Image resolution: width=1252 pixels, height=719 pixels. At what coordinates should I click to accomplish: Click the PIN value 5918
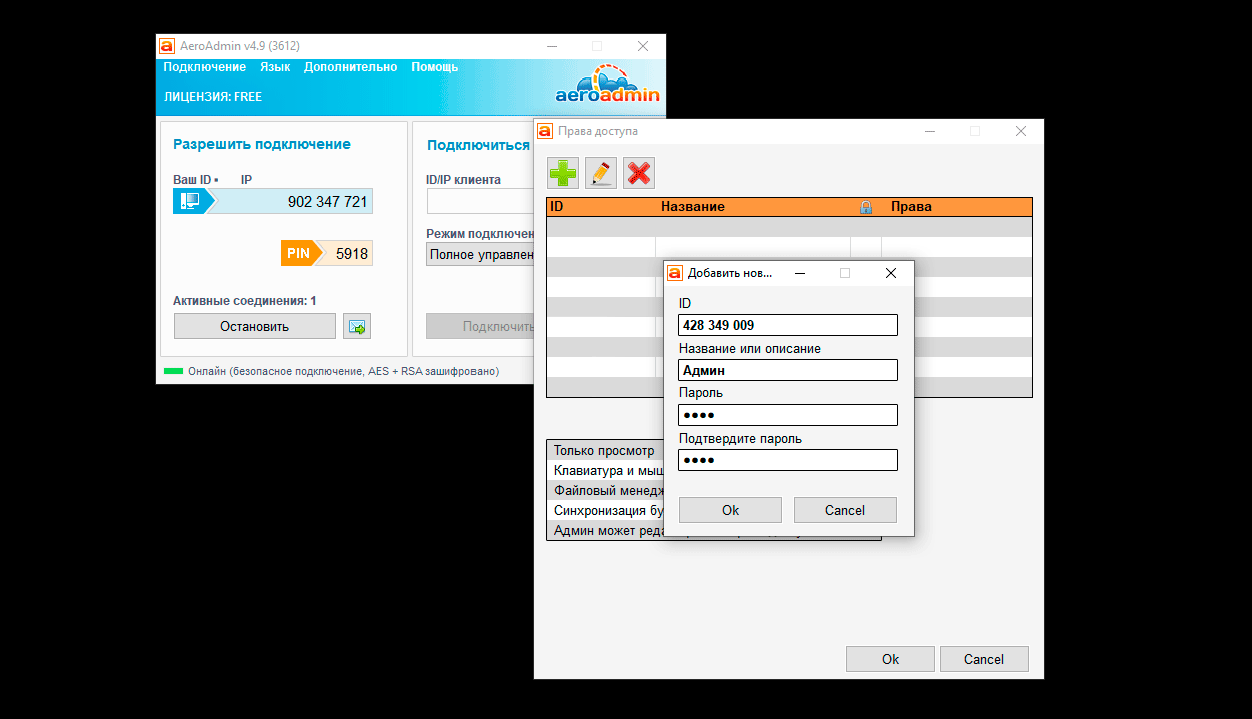pyautogui.click(x=352, y=254)
